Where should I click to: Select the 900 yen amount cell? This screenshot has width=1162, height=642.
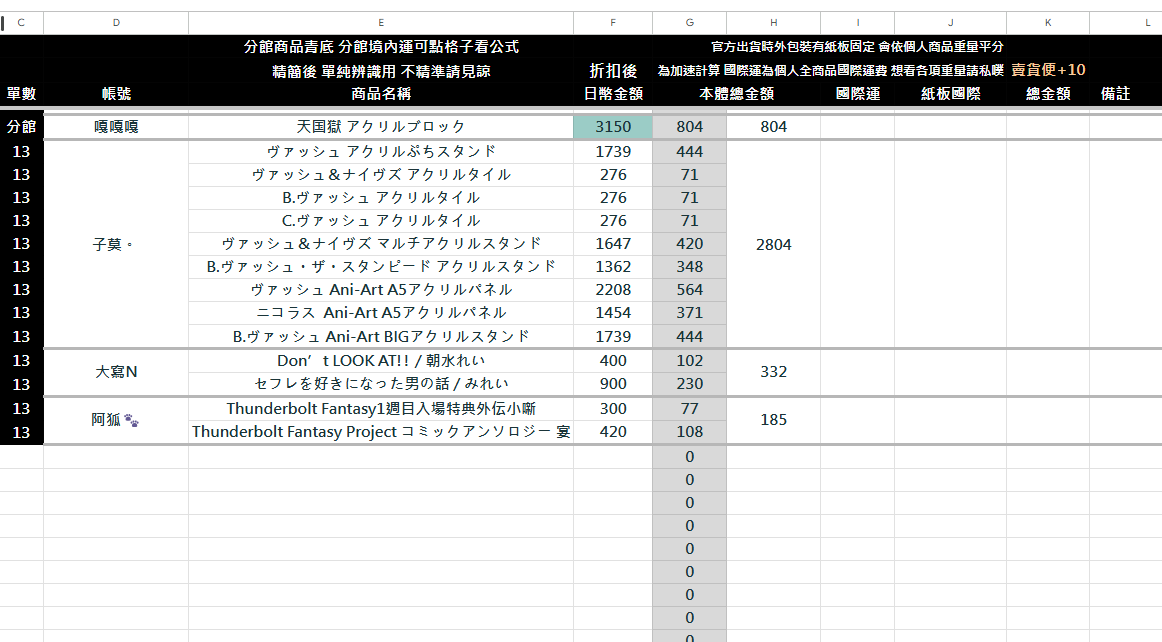613,383
